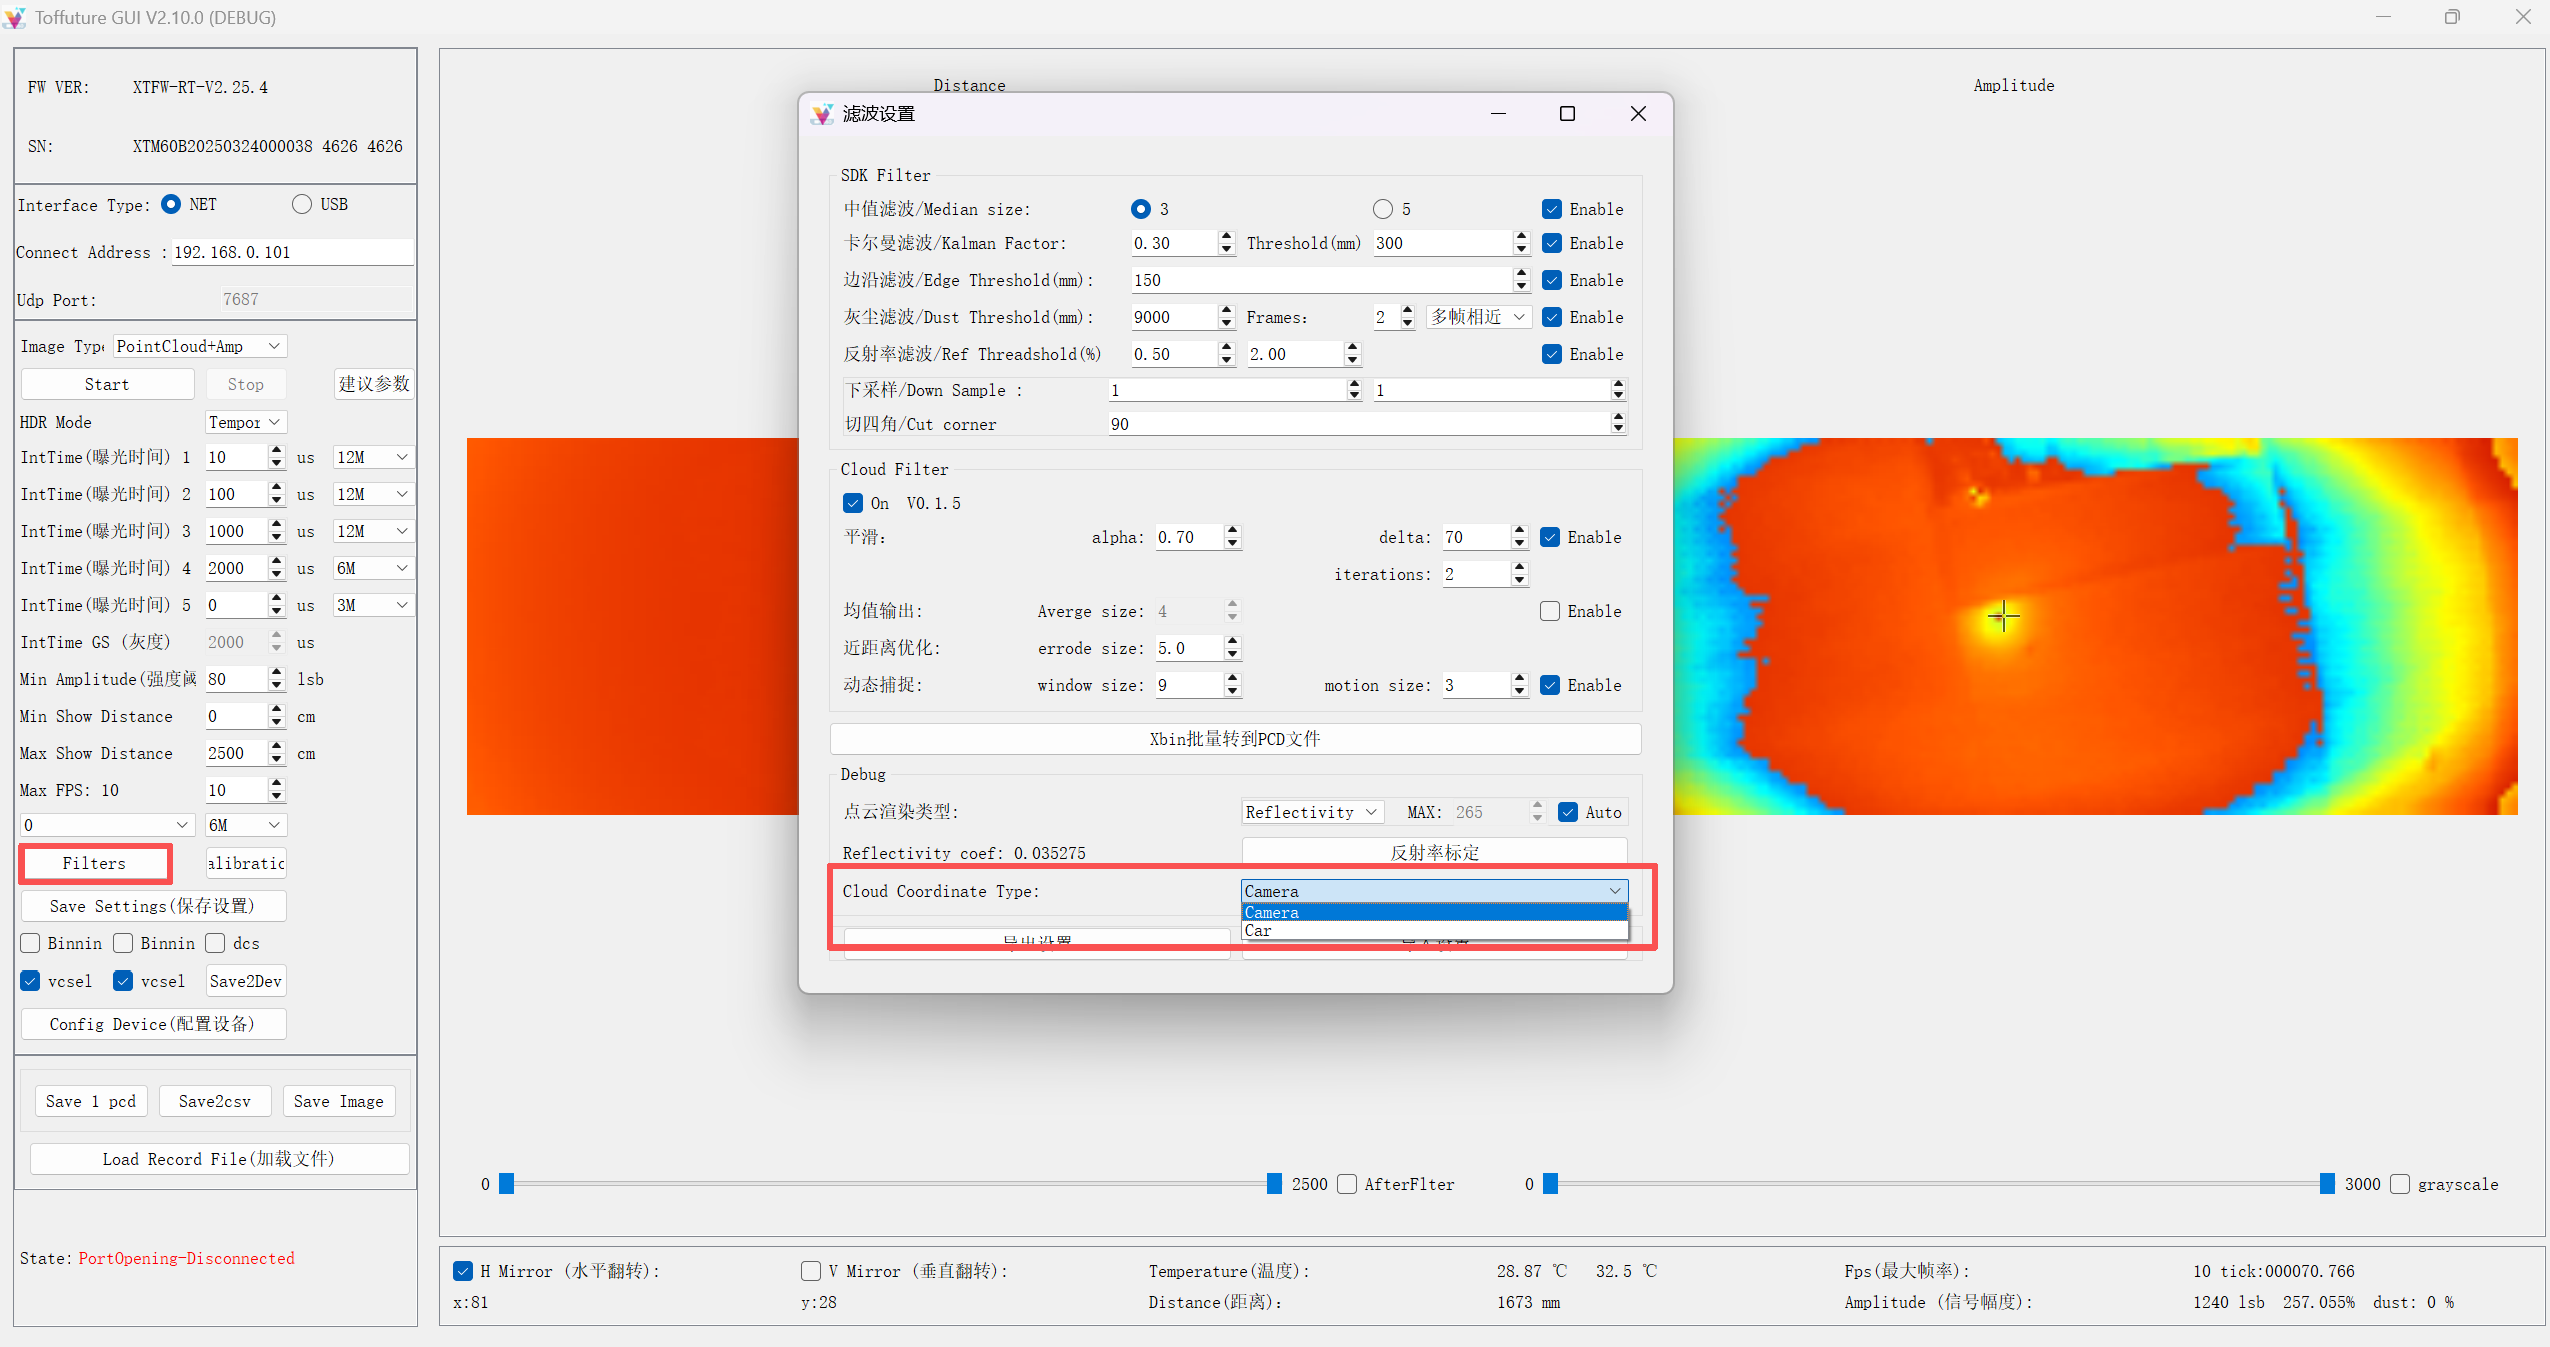
Task: Decrease Dust Threshold value with down arrow
Action: pos(1227,323)
